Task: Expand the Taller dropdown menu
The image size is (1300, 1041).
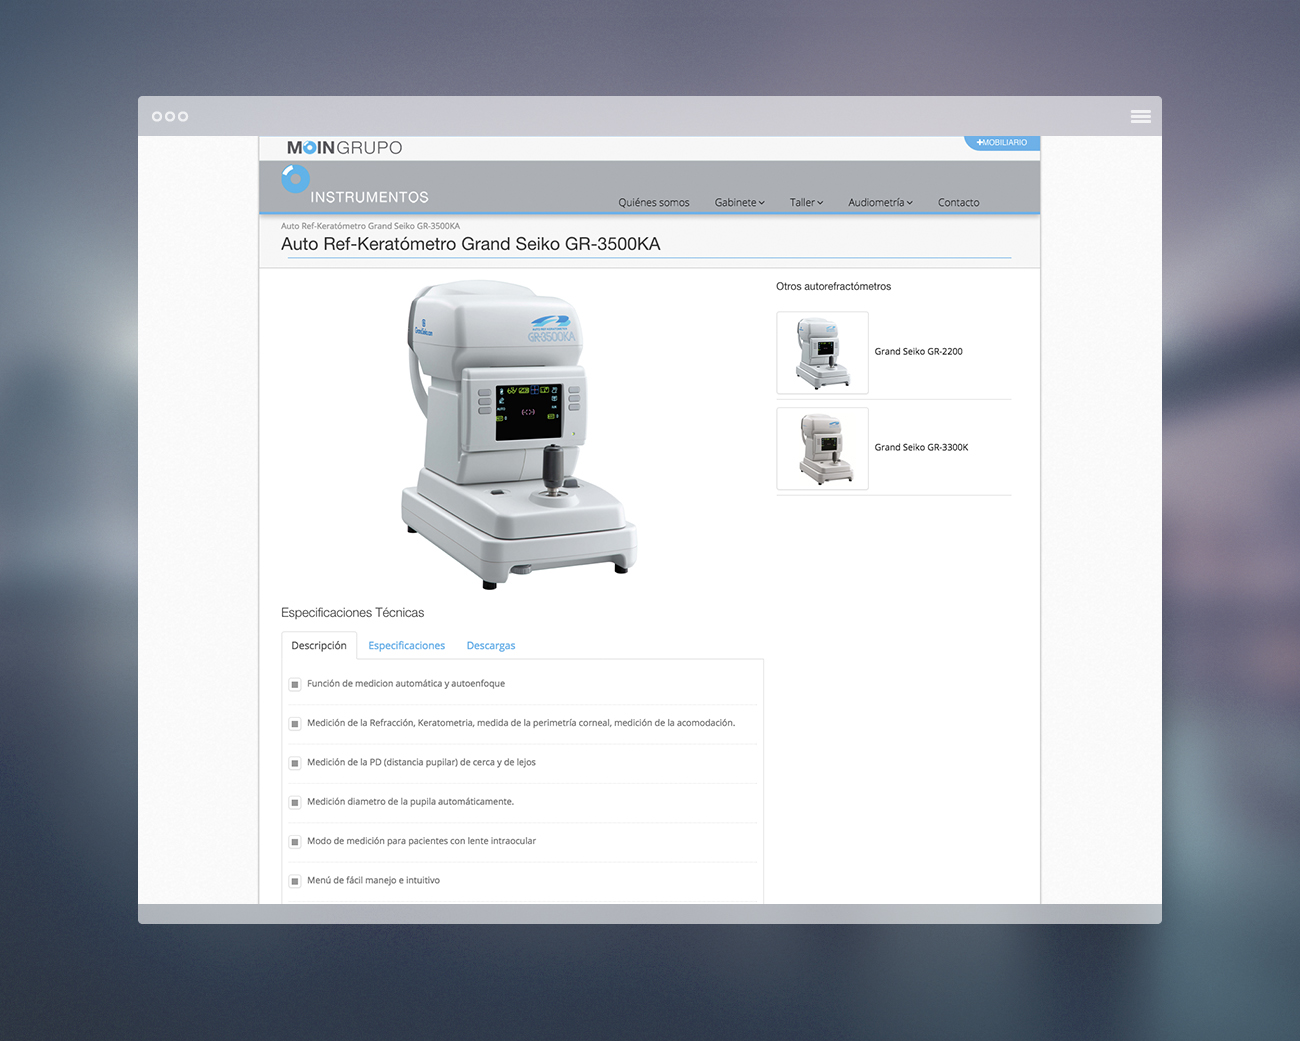Action: [806, 202]
